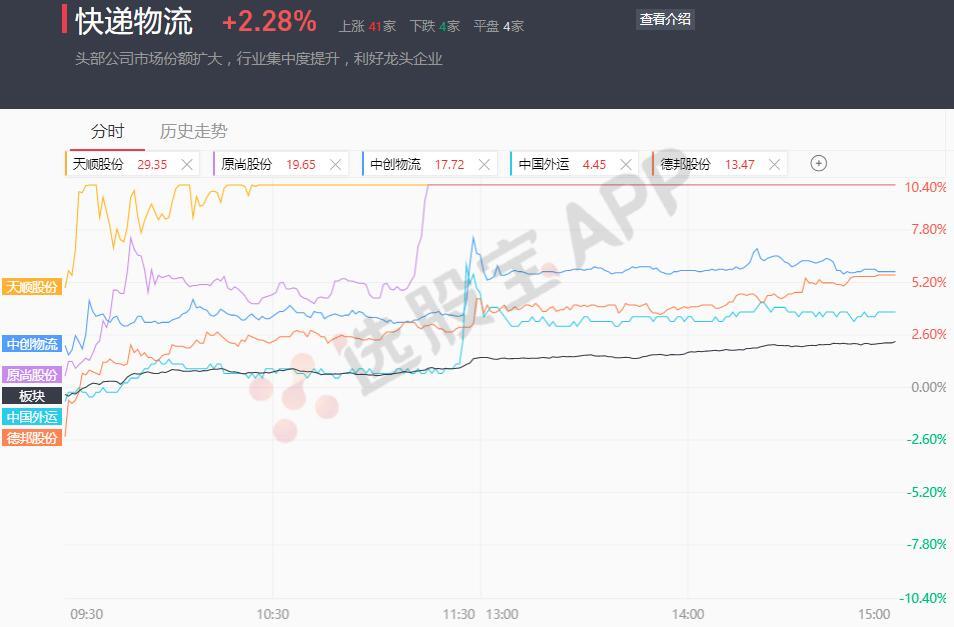Remove 原尚股份 using its X icon
The height and width of the screenshot is (627, 954).
(335, 163)
